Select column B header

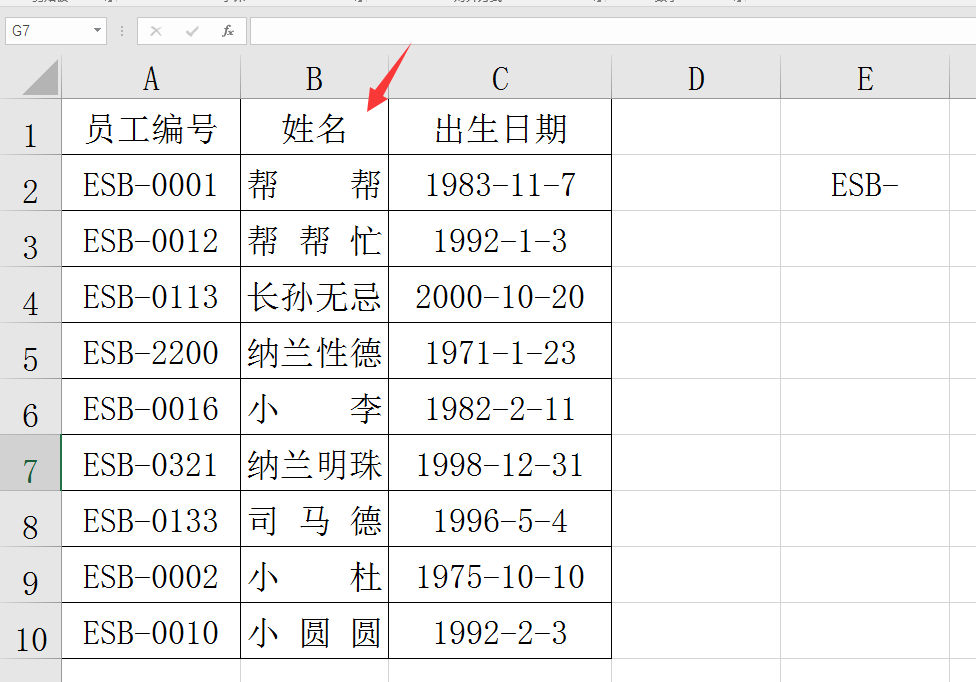[314, 78]
